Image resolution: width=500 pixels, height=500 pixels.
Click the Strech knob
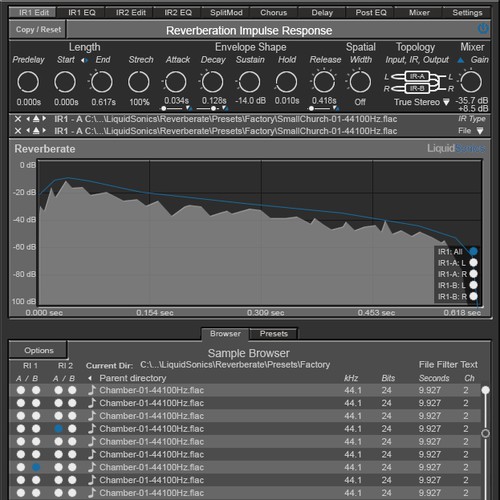point(139,82)
